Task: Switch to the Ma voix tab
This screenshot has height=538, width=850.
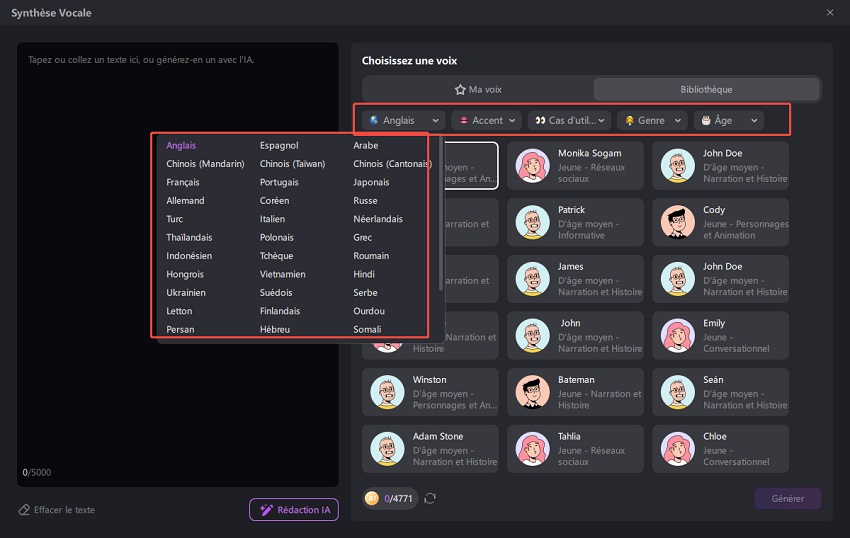Action: (x=478, y=89)
